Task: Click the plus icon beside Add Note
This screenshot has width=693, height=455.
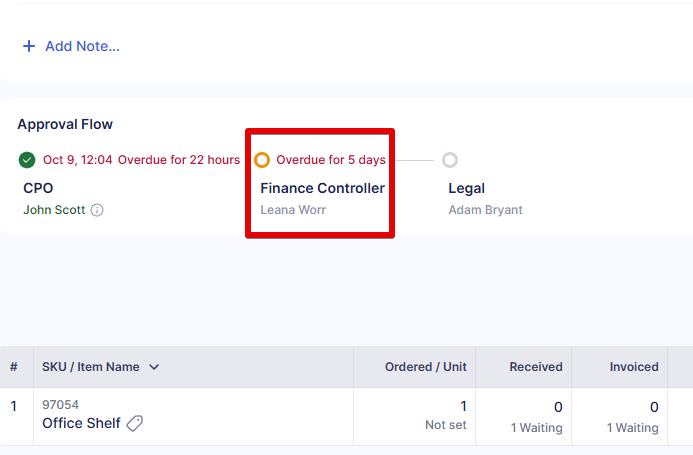Action: [x=28, y=46]
